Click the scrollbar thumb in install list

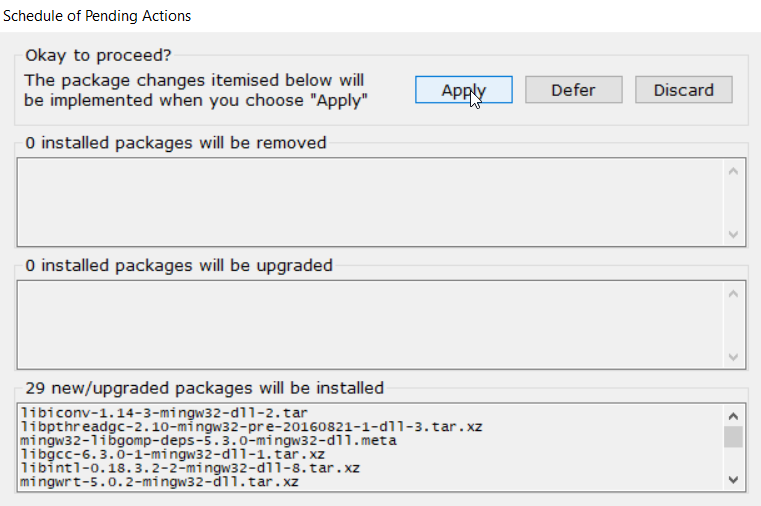pyautogui.click(x=733, y=437)
